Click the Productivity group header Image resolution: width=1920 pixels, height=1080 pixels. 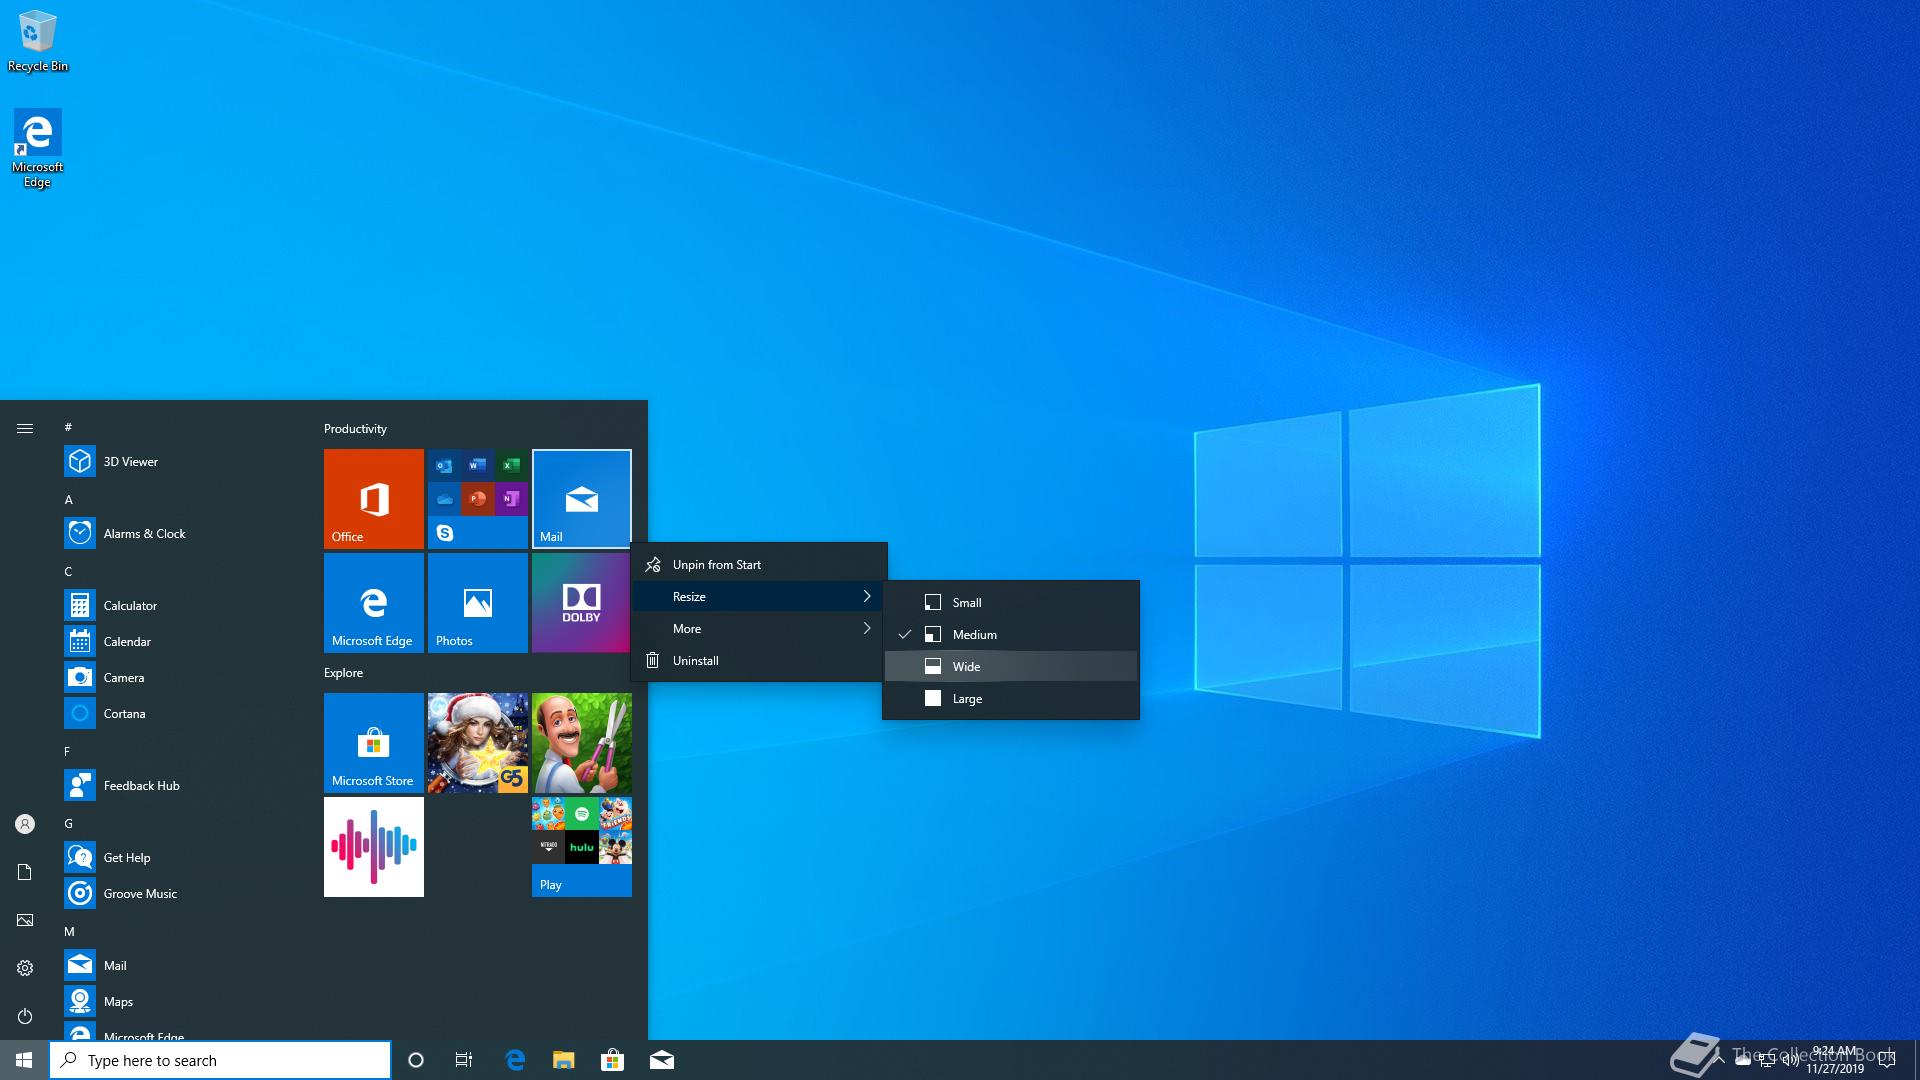pos(355,428)
